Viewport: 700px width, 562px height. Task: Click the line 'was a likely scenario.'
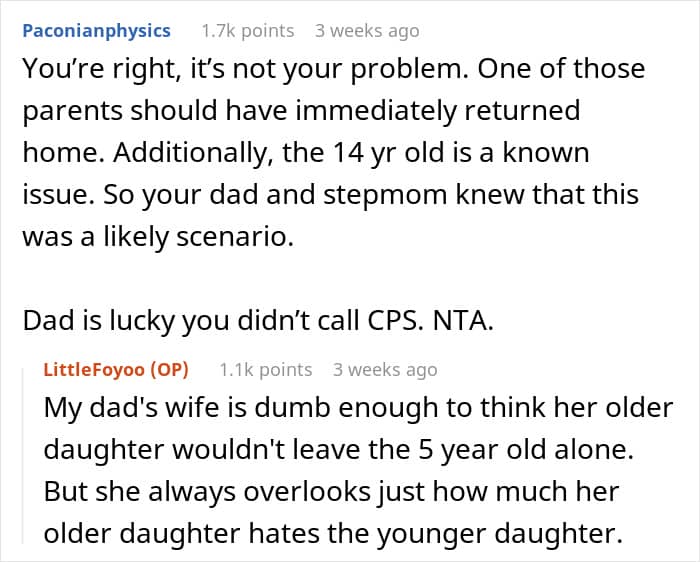(158, 236)
